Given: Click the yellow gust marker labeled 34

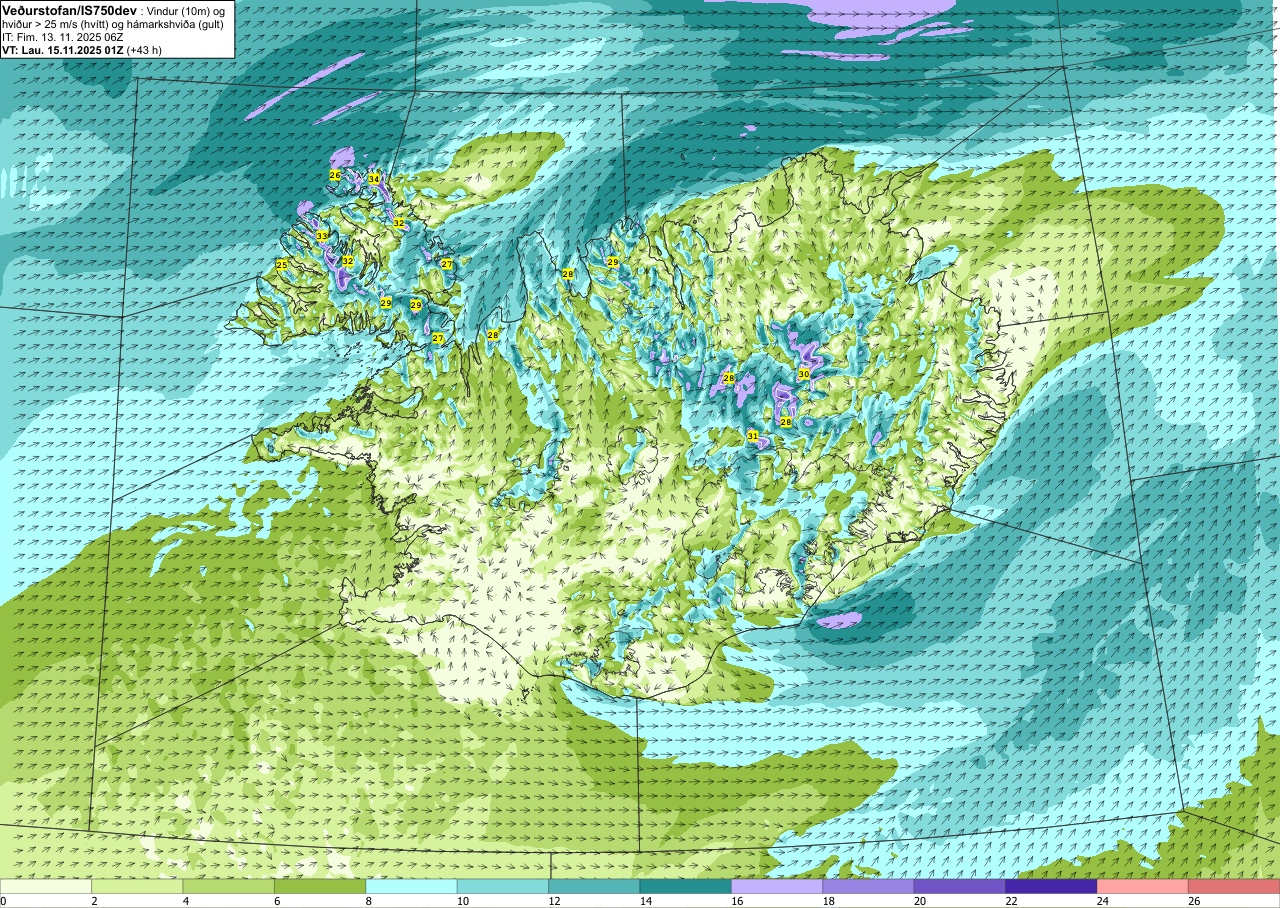Looking at the screenshot, I should (374, 178).
